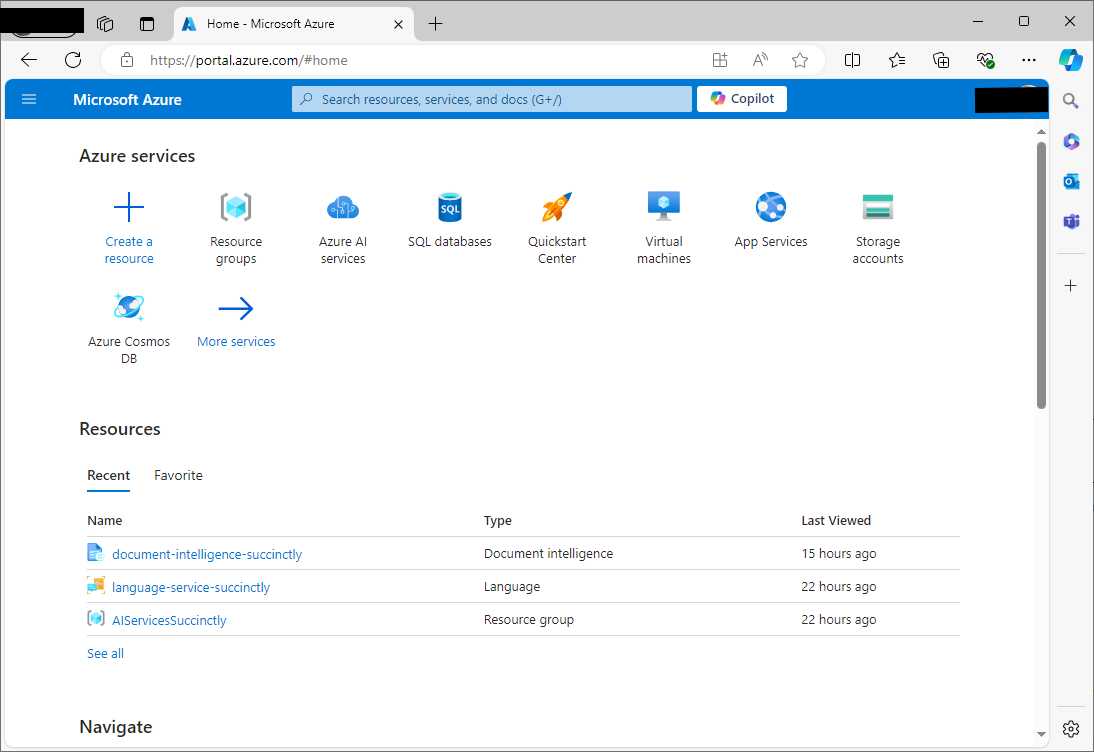Click the More services text link
This screenshot has height=752, width=1094.
tap(236, 342)
